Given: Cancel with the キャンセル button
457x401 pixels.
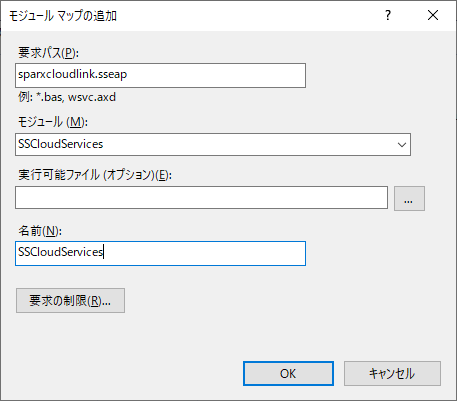Looking at the screenshot, I should pyautogui.click(x=392, y=373).
